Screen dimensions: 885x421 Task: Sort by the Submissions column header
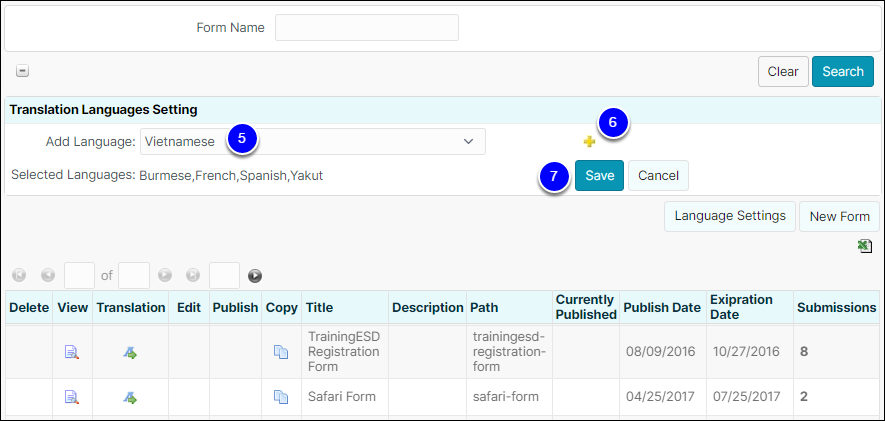tap(836, 308)
